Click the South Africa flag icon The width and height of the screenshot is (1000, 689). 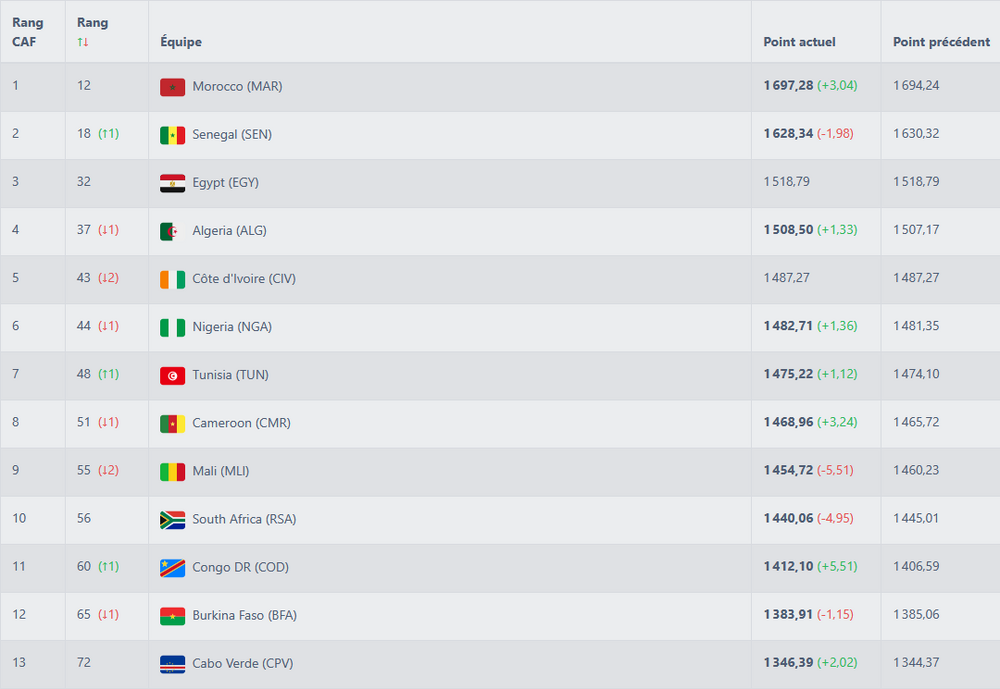pyautogui.click(x=172, y=519)
